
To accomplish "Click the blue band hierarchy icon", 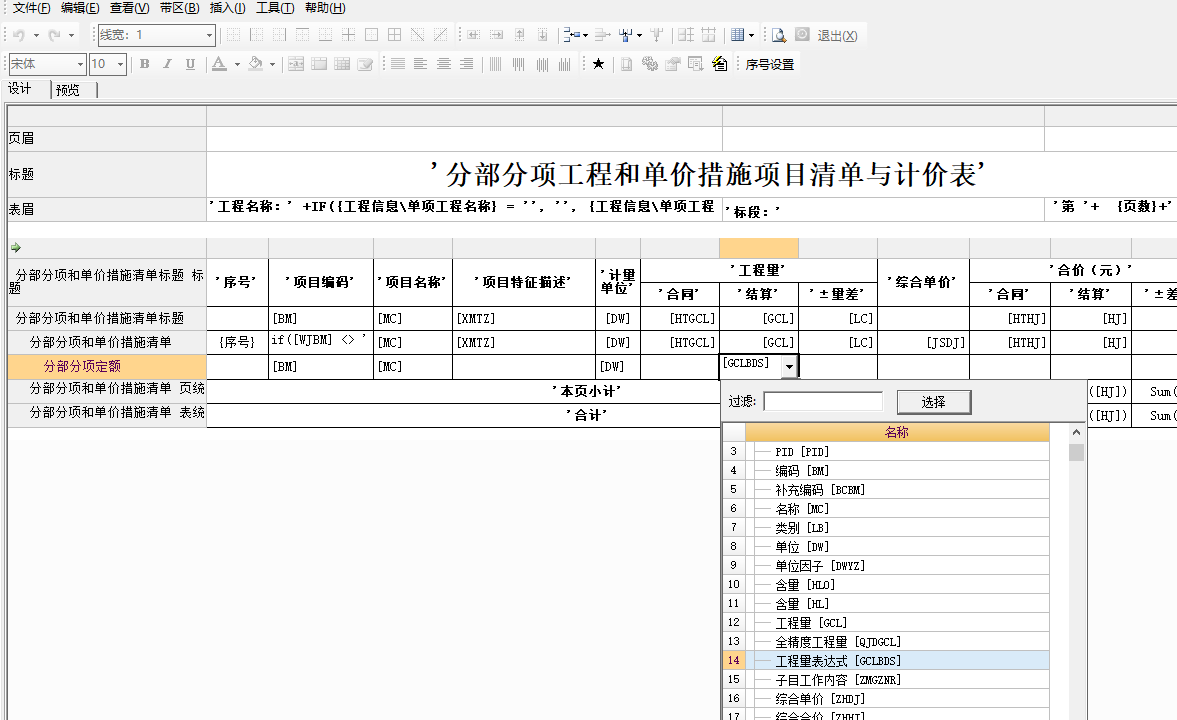I will [x=572, y=35].
